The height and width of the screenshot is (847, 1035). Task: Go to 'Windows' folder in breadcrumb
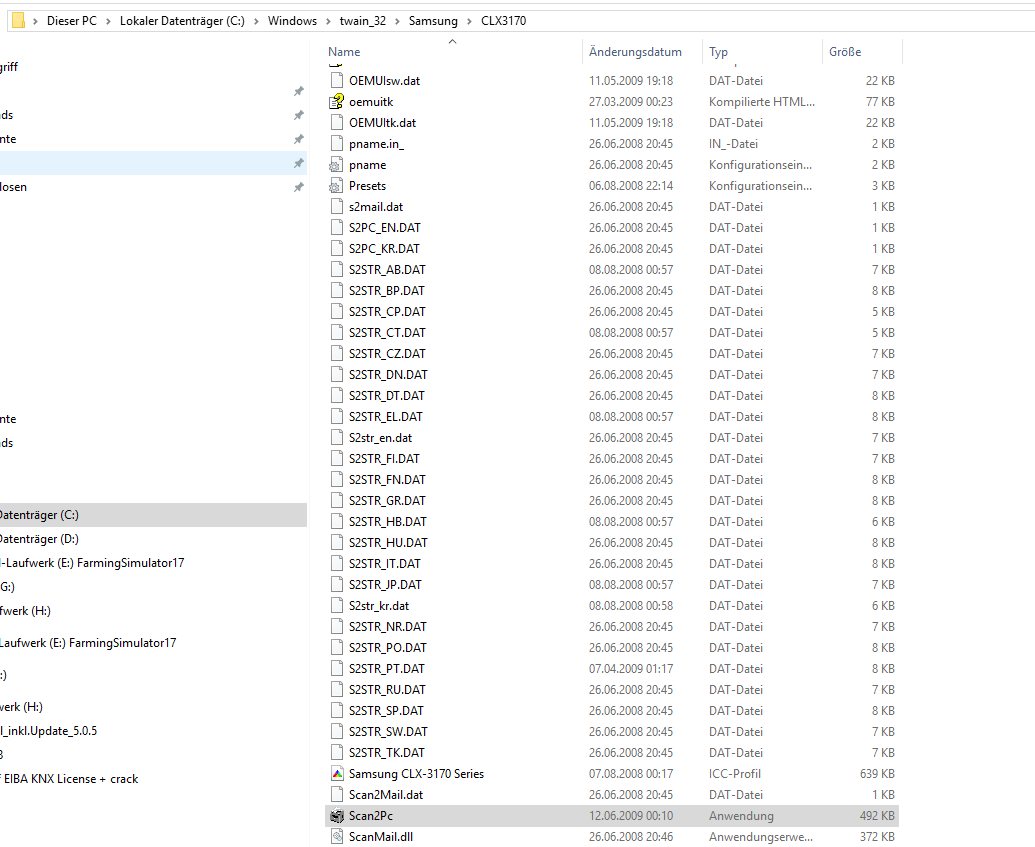tap(292, 21)
